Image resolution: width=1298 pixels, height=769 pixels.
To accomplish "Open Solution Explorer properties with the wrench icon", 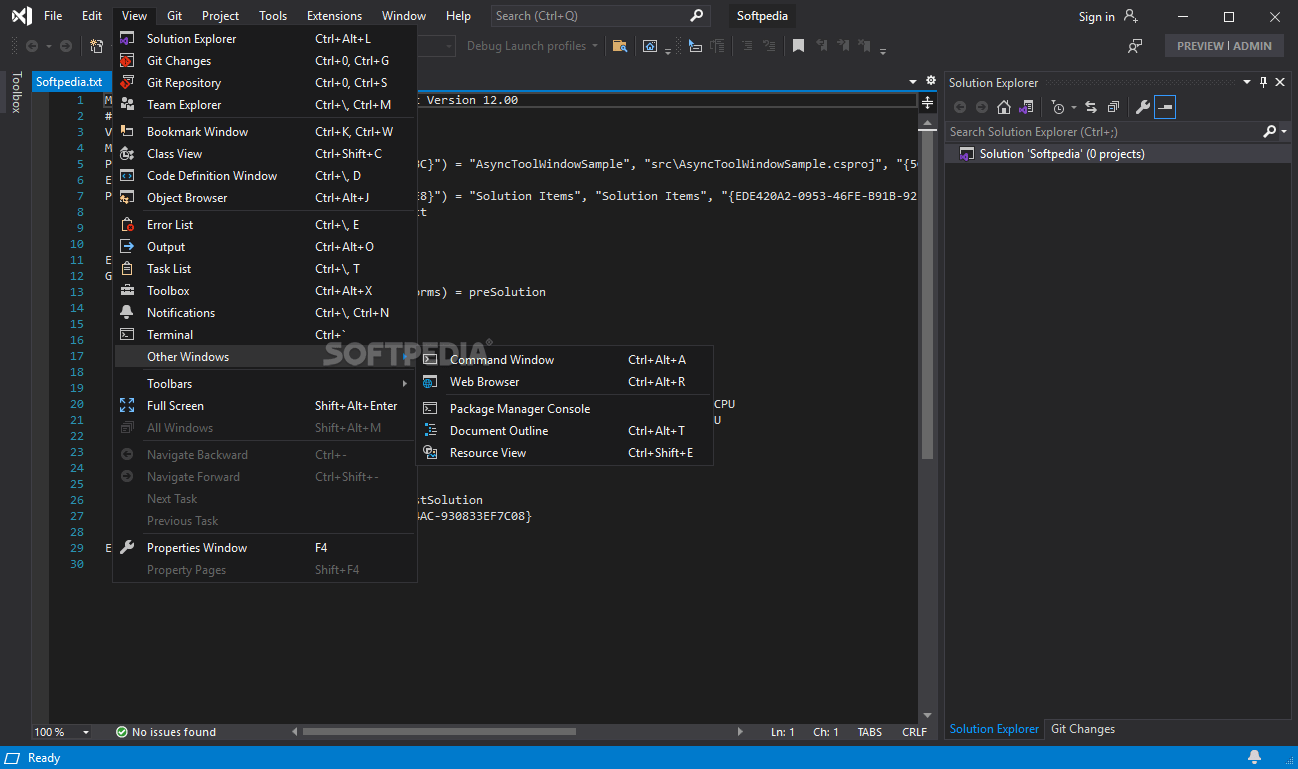I will click(1142, 107).
